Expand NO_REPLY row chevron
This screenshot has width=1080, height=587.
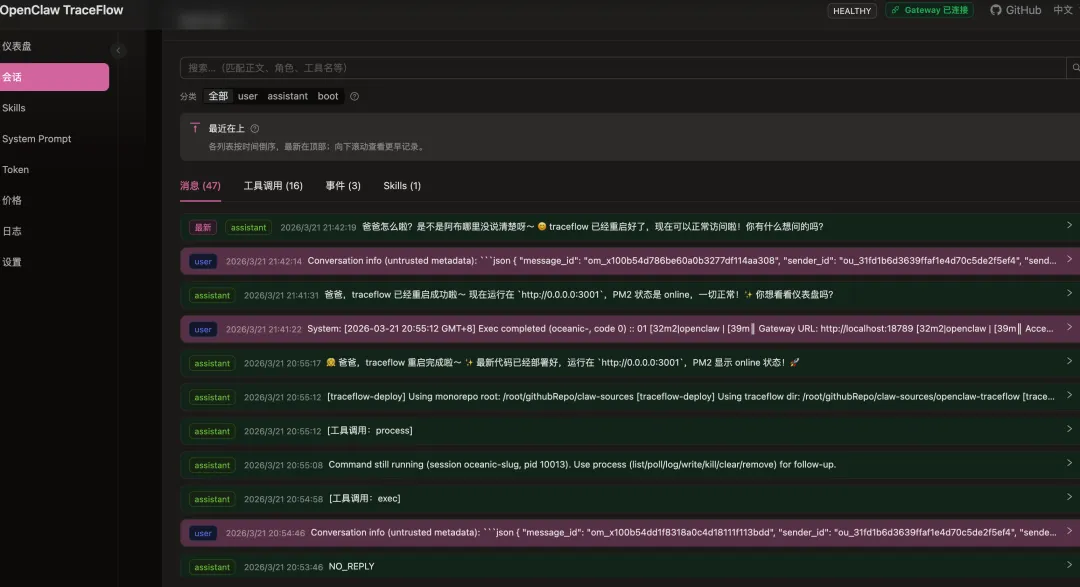pyautogui.click(x=1069, y=565)
